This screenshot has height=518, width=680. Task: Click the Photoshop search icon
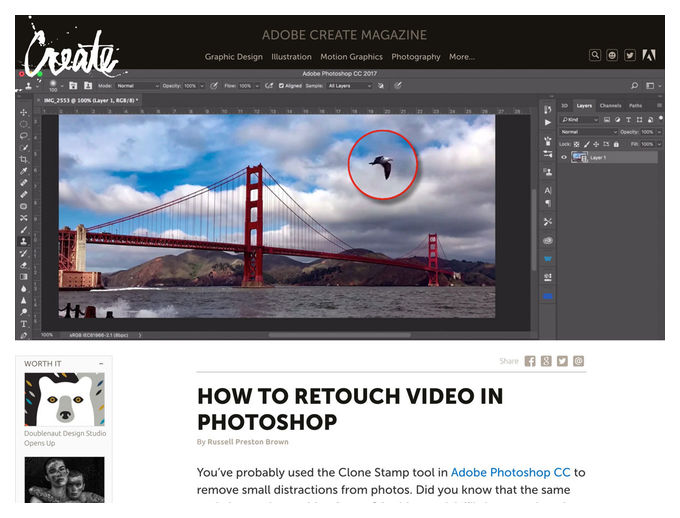[x=634, y=85]
